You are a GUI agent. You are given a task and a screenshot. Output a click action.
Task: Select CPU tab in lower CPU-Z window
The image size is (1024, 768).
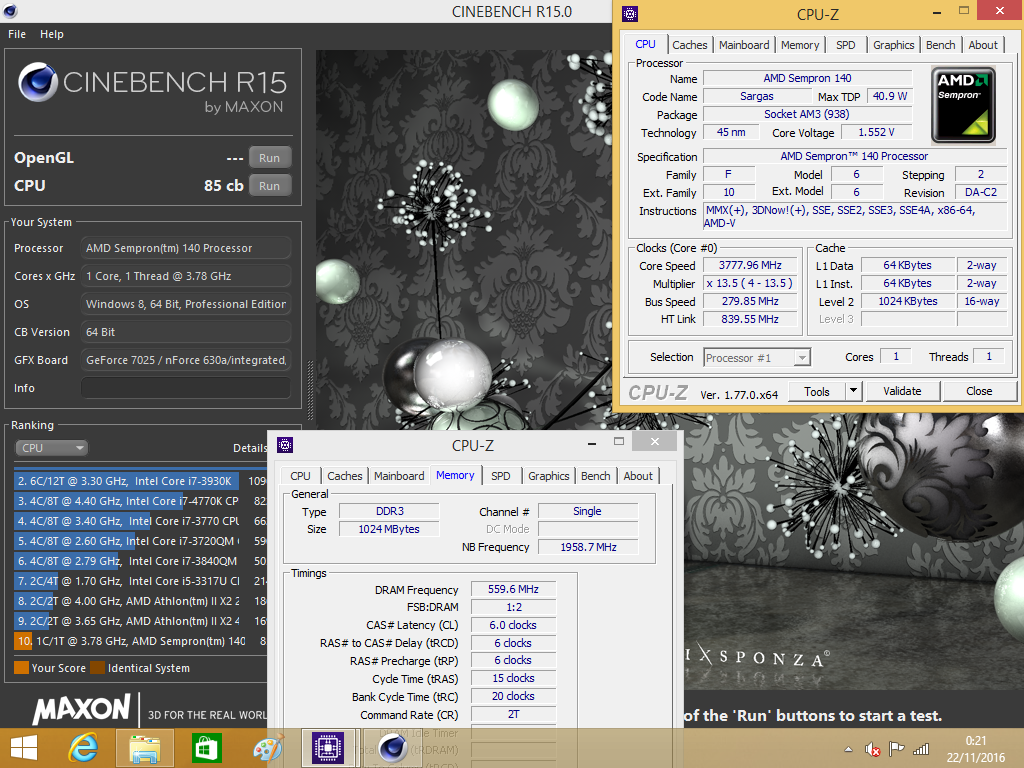300,476
